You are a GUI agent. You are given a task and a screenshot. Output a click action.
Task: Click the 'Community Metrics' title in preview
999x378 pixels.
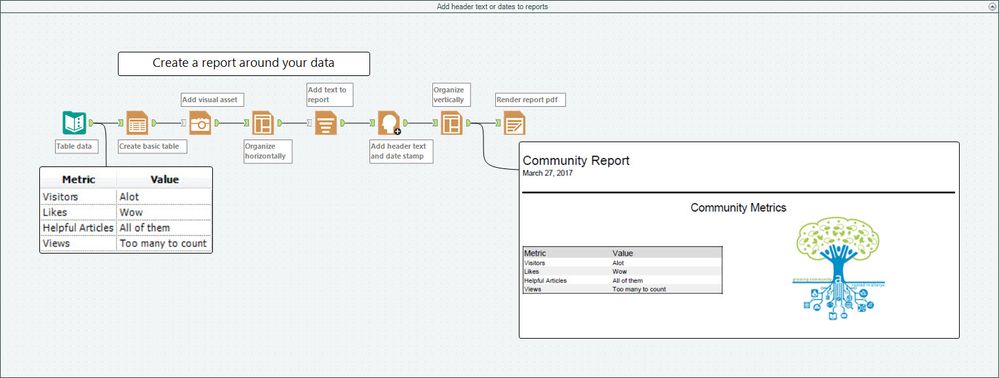click(738, 207)
